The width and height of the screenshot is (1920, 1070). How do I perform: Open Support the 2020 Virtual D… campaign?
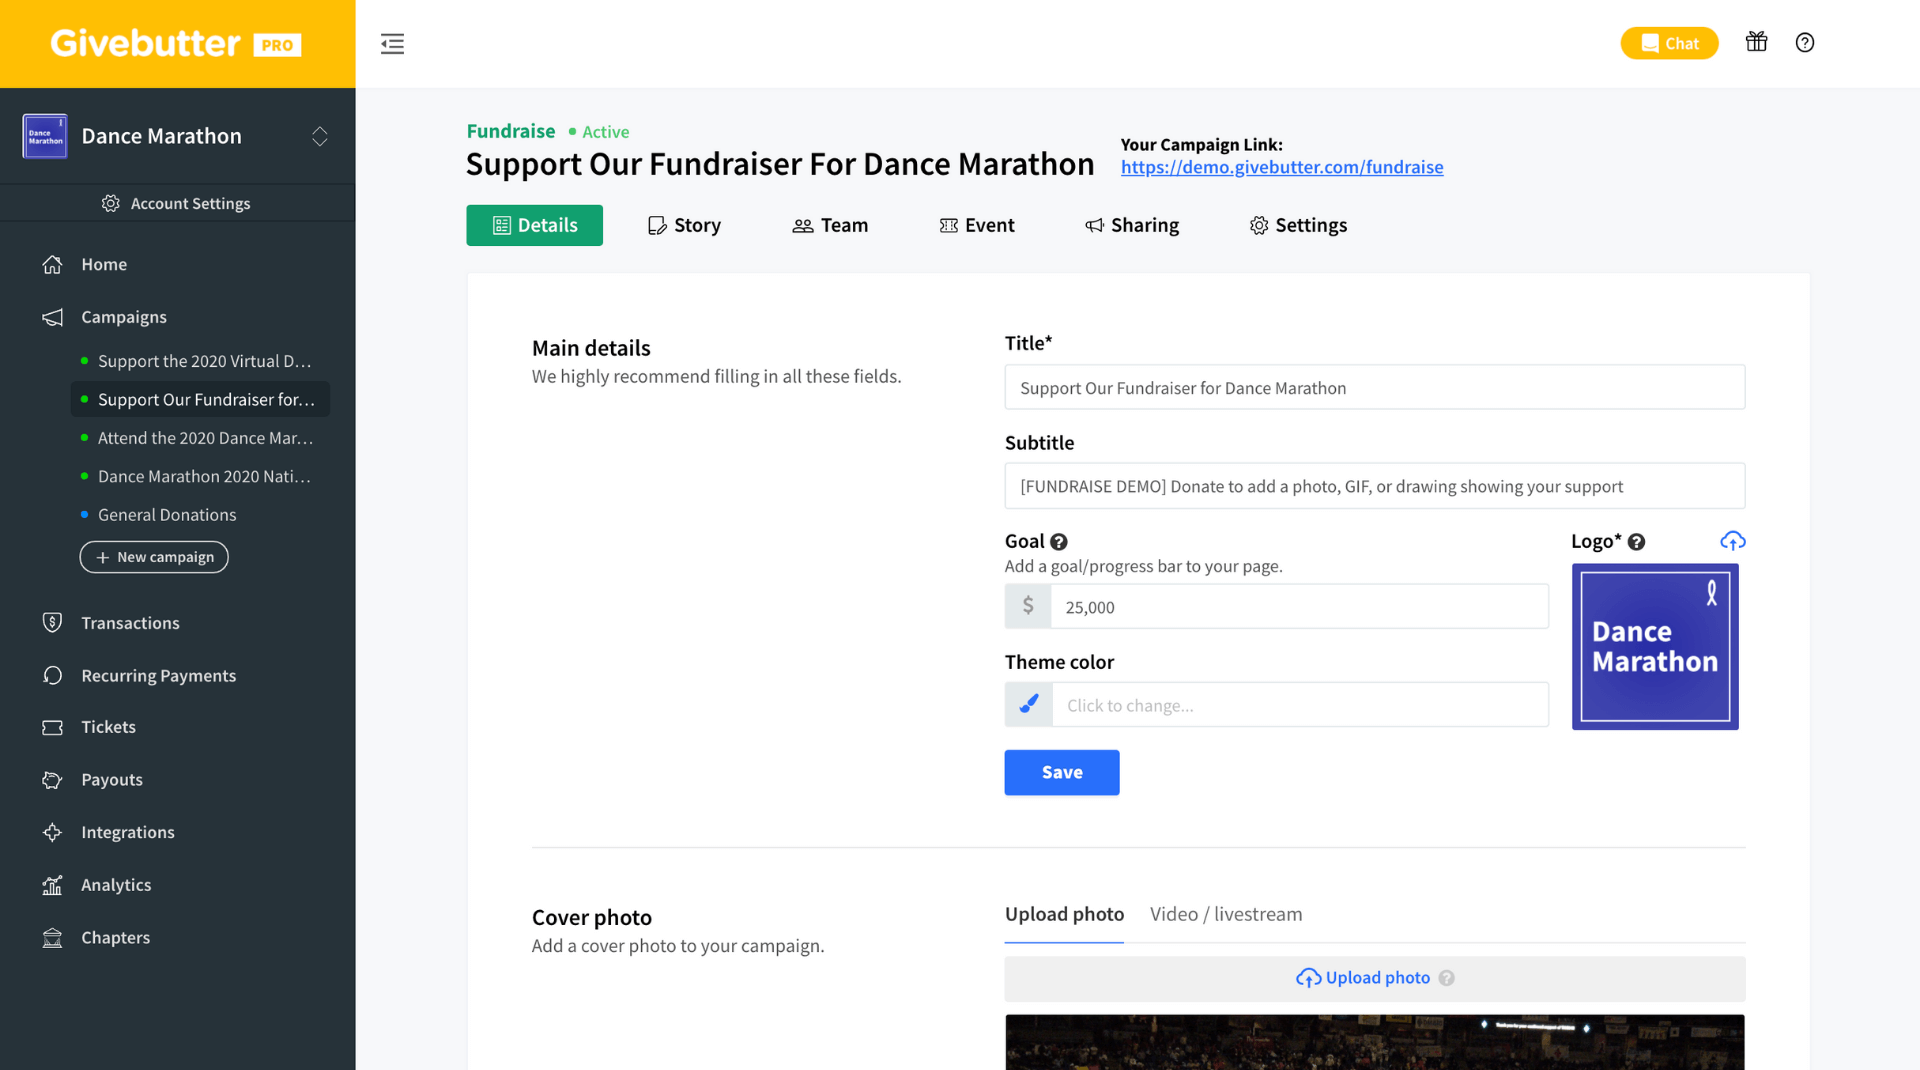click(204, 361)
